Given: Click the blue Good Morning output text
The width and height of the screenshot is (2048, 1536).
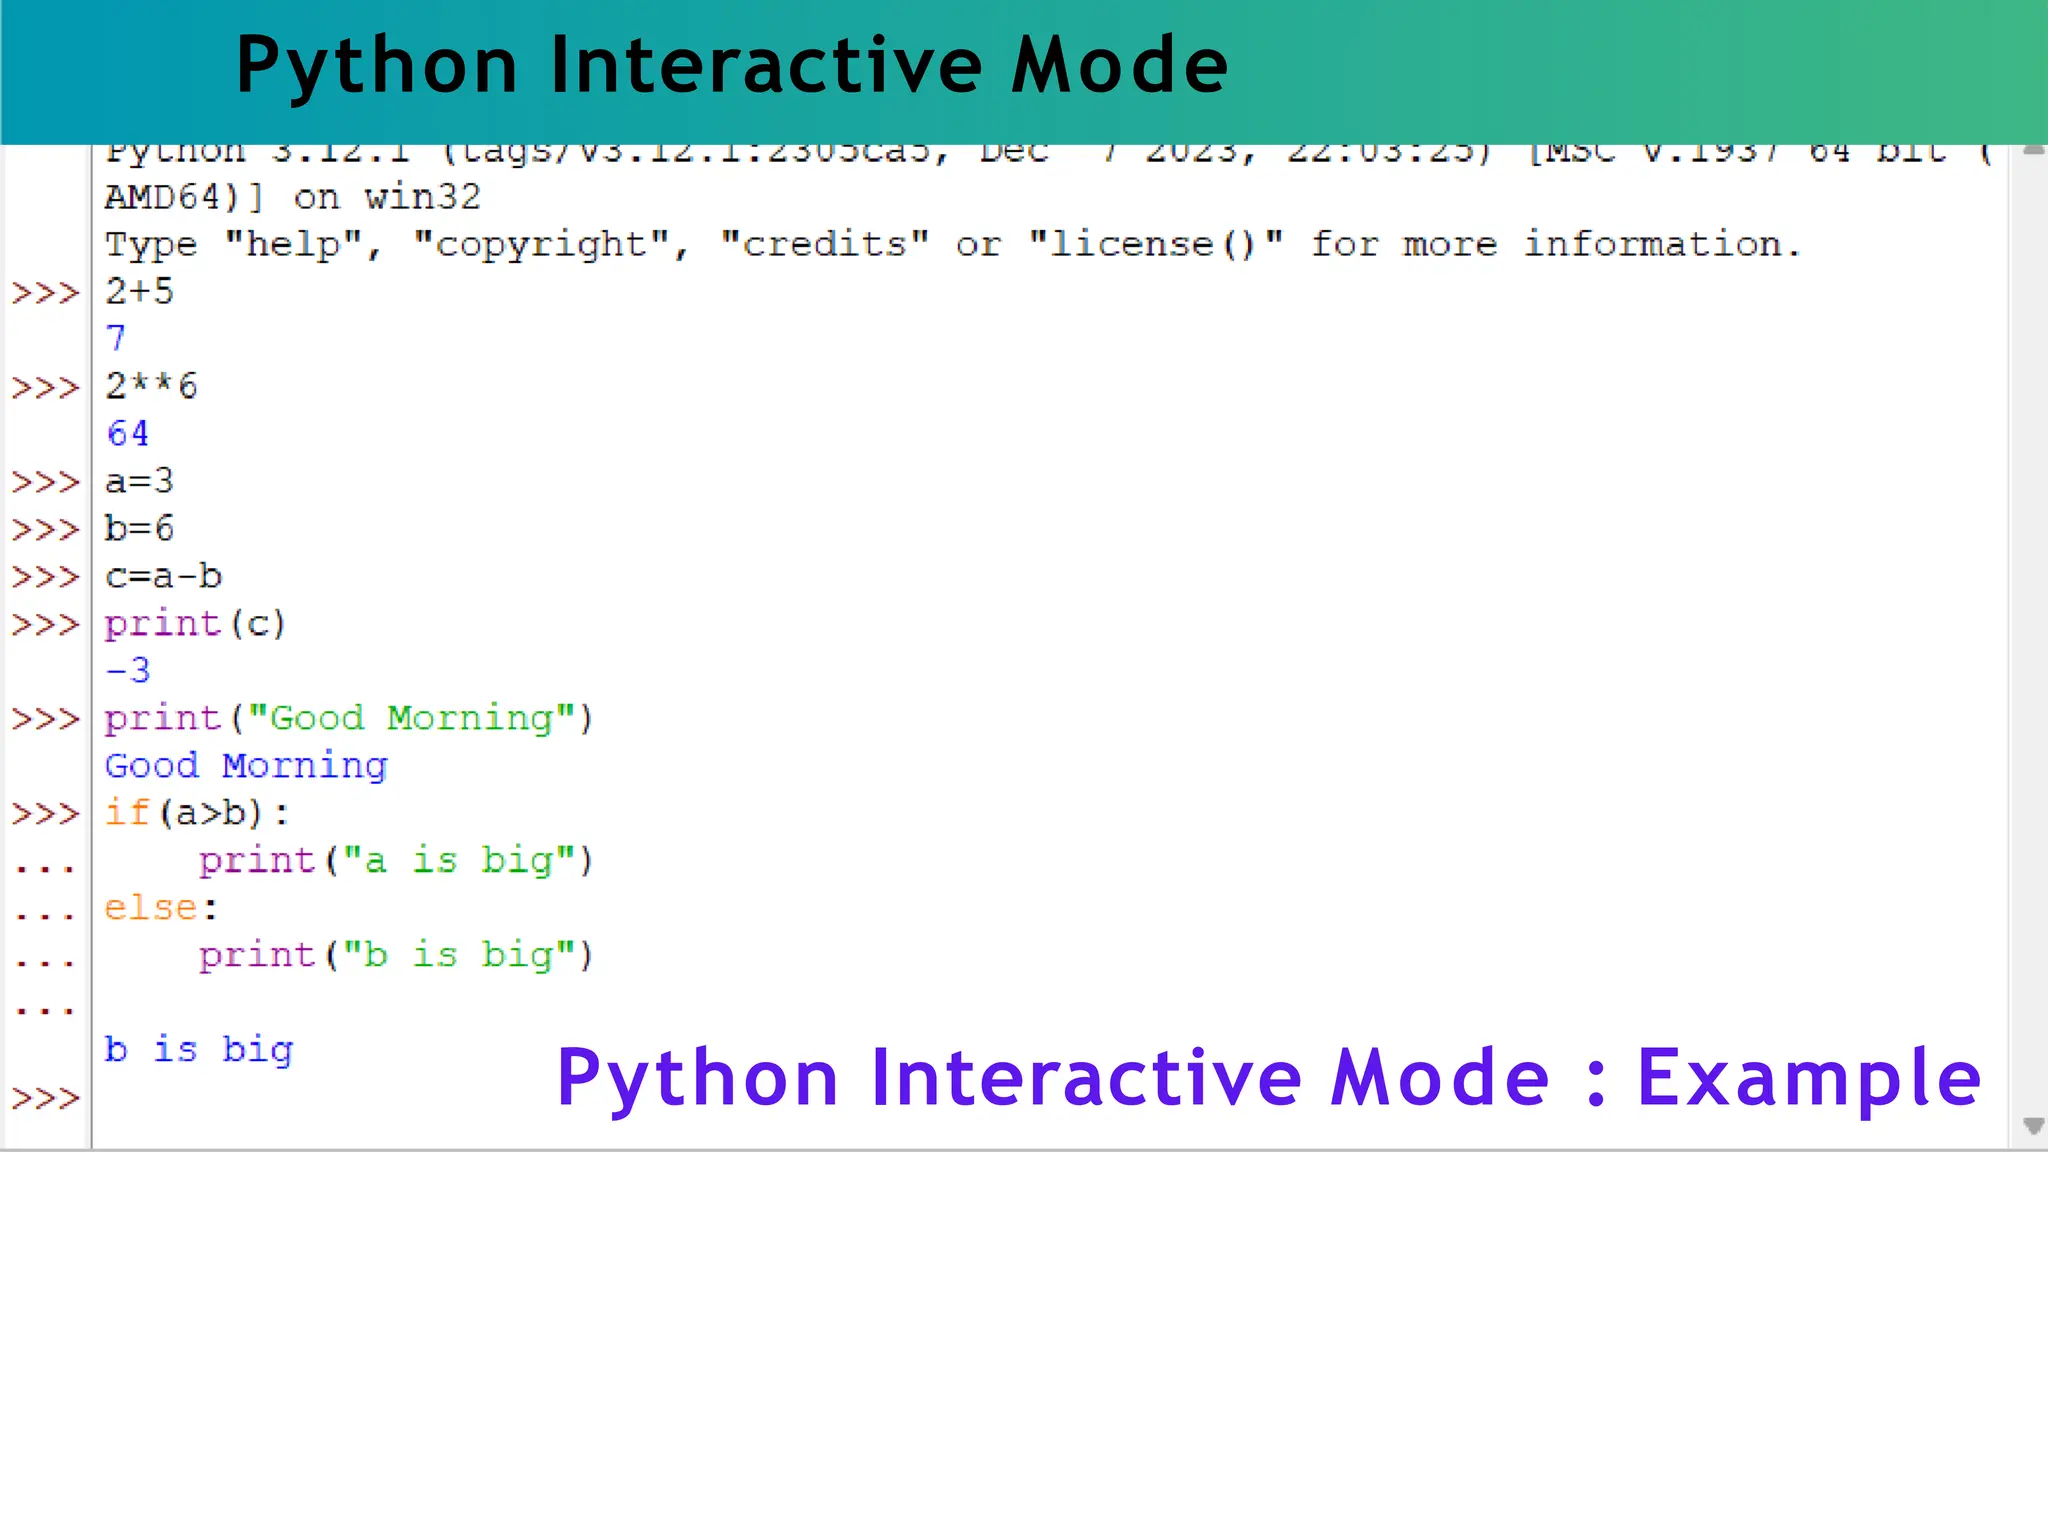Looking at the screenshot, I should click(246, 766).
